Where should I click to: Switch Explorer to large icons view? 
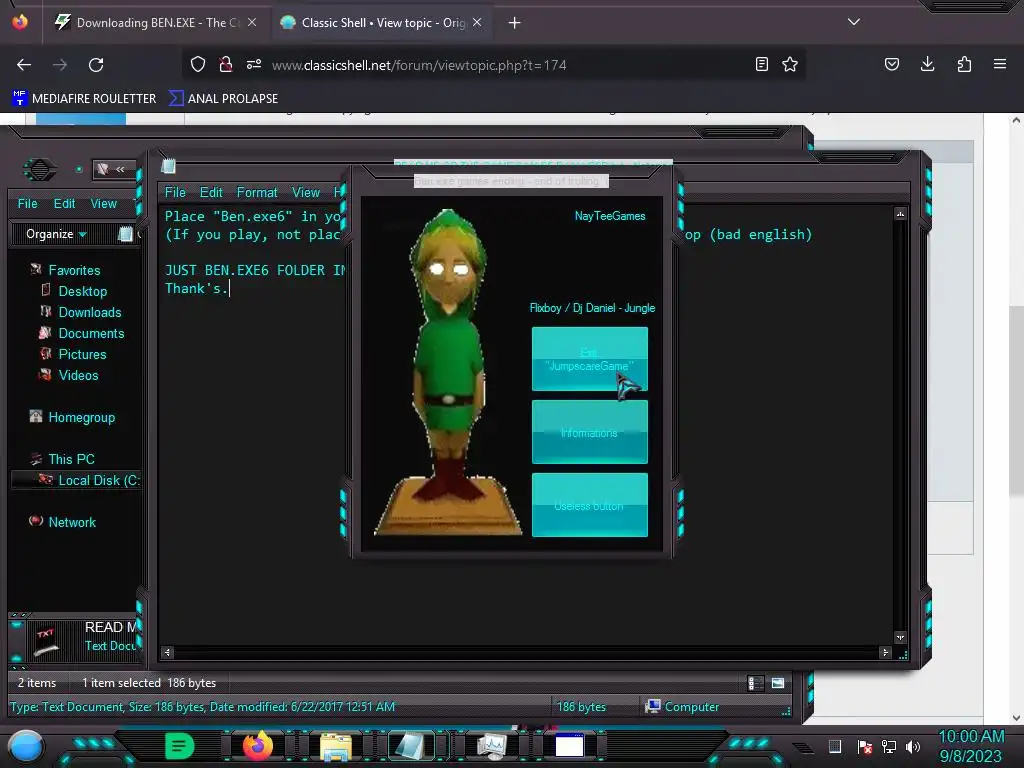[x=778, y=683]
